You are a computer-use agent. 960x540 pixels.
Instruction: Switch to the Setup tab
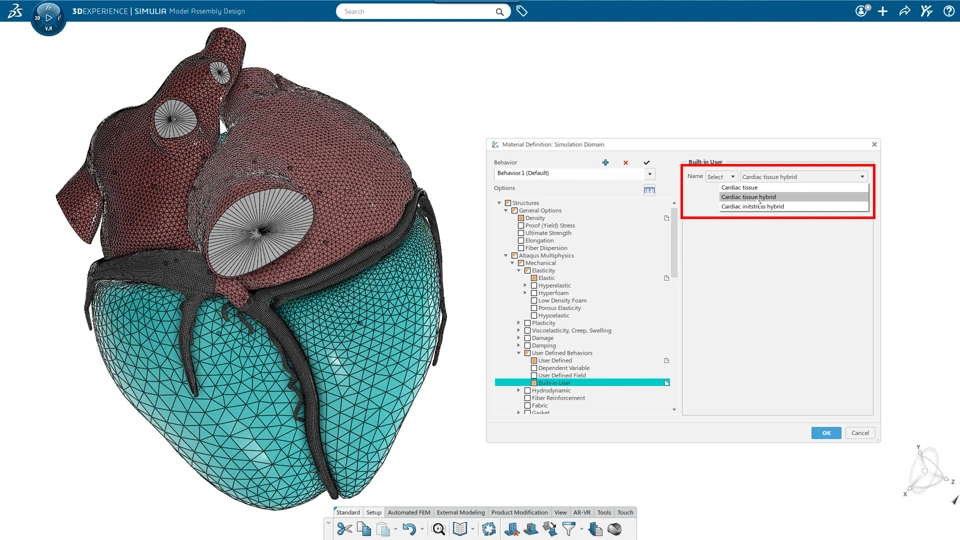click(373, 512)
